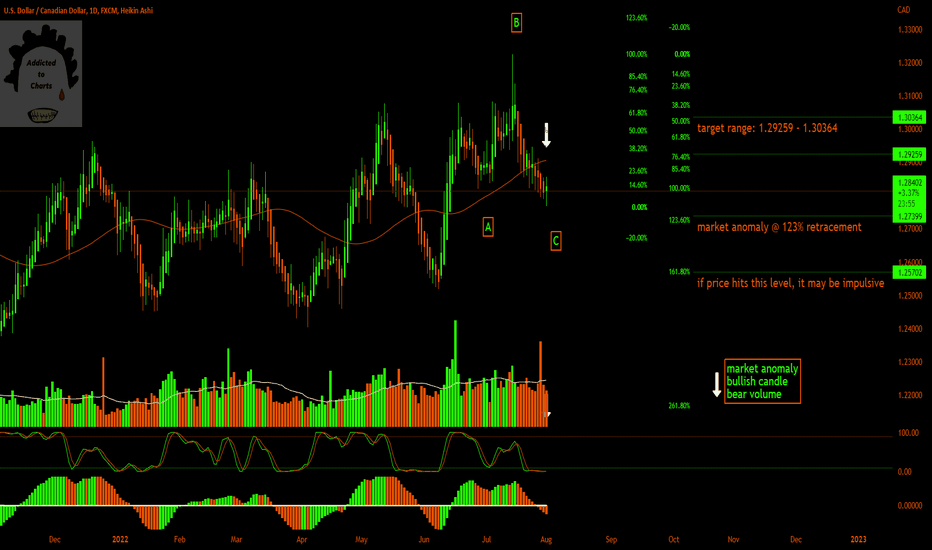Click the current price 1.28402 label
The height and width of the screenshot is (550, 932).
click(909, 183)
